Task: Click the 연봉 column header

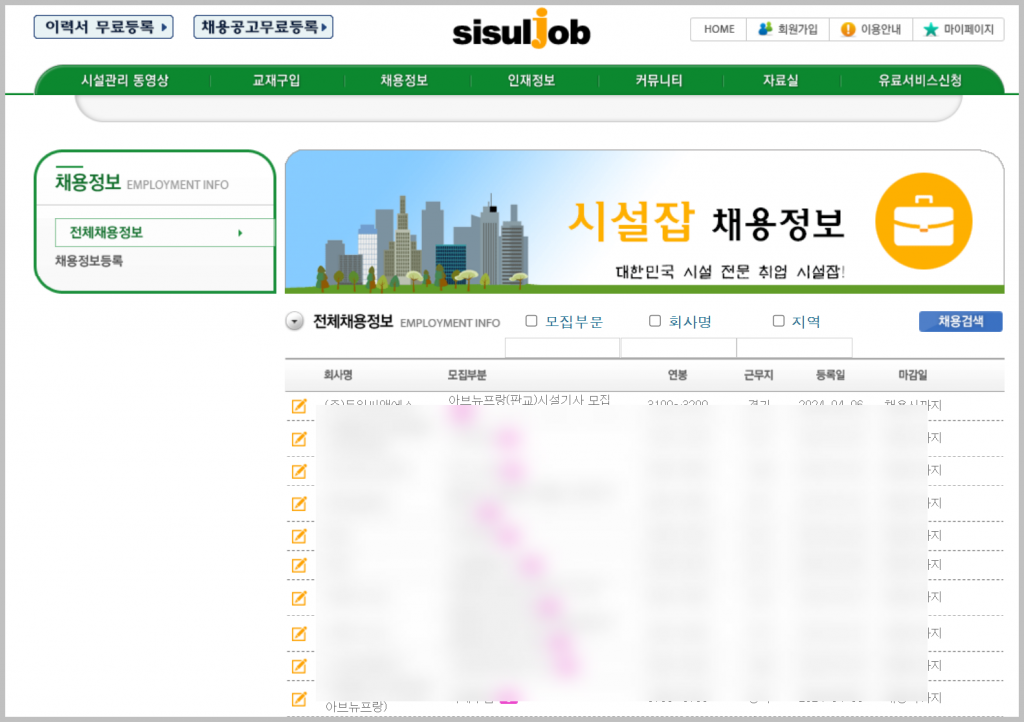Action: pos(677,375)
